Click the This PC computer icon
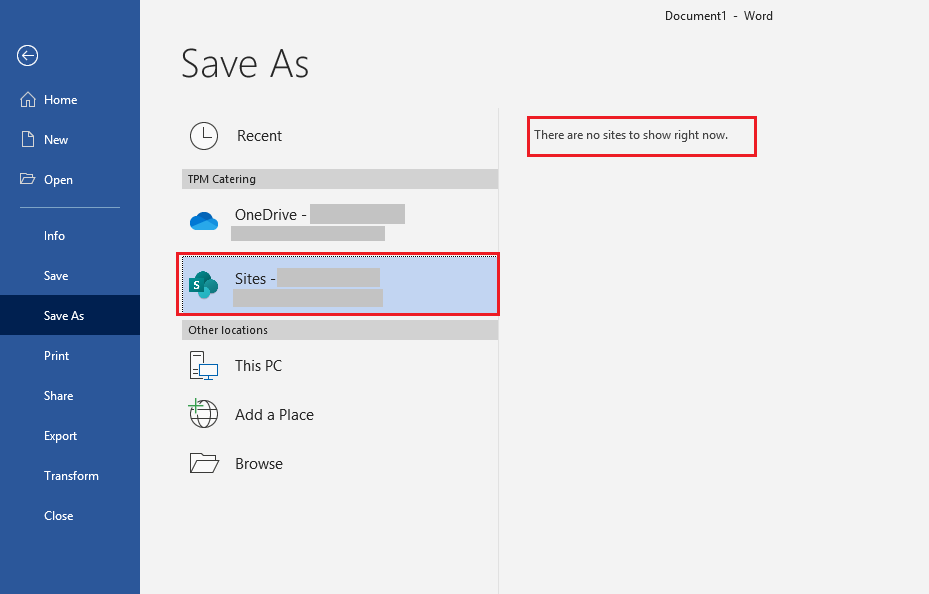 (203, 365)
